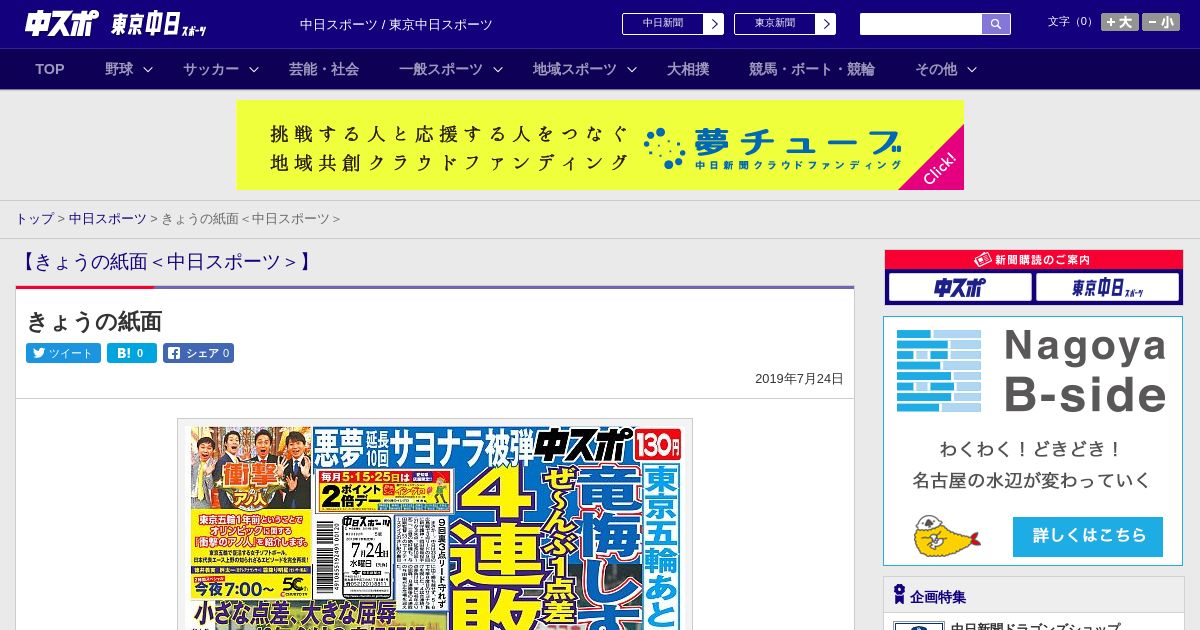The width and height of the screenshot is (1200, 630).
Task: Click the Hatena B! bookmark button
Action: 132,353
